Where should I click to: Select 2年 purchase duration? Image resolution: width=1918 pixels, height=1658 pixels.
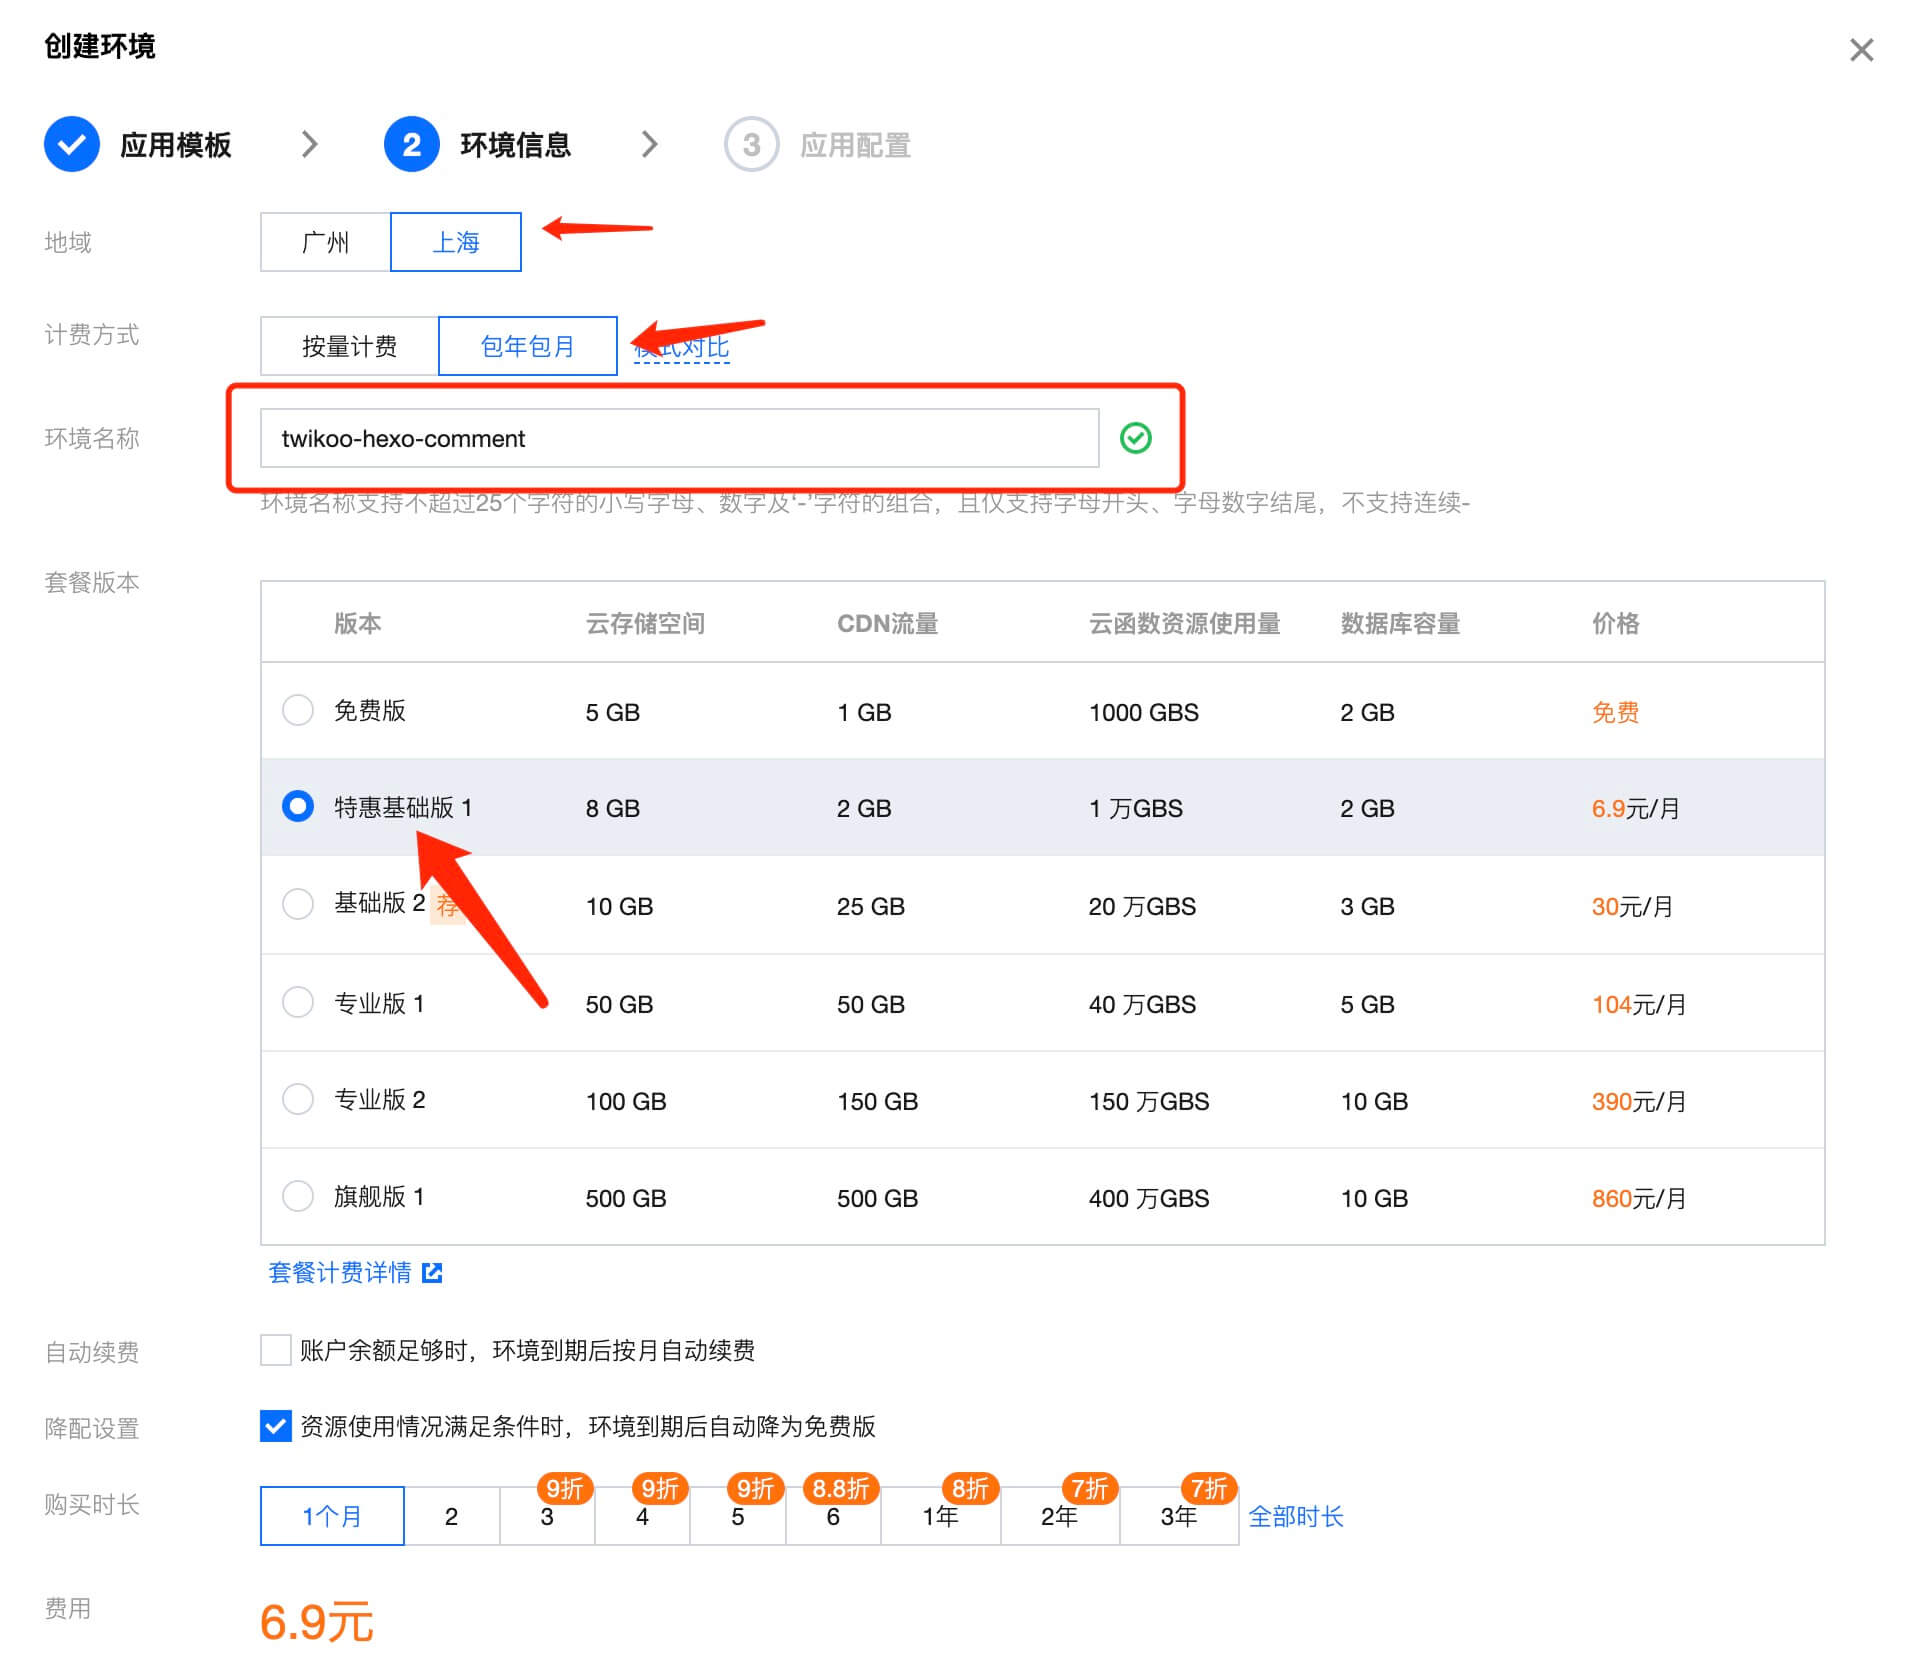coord(1059,1516)
